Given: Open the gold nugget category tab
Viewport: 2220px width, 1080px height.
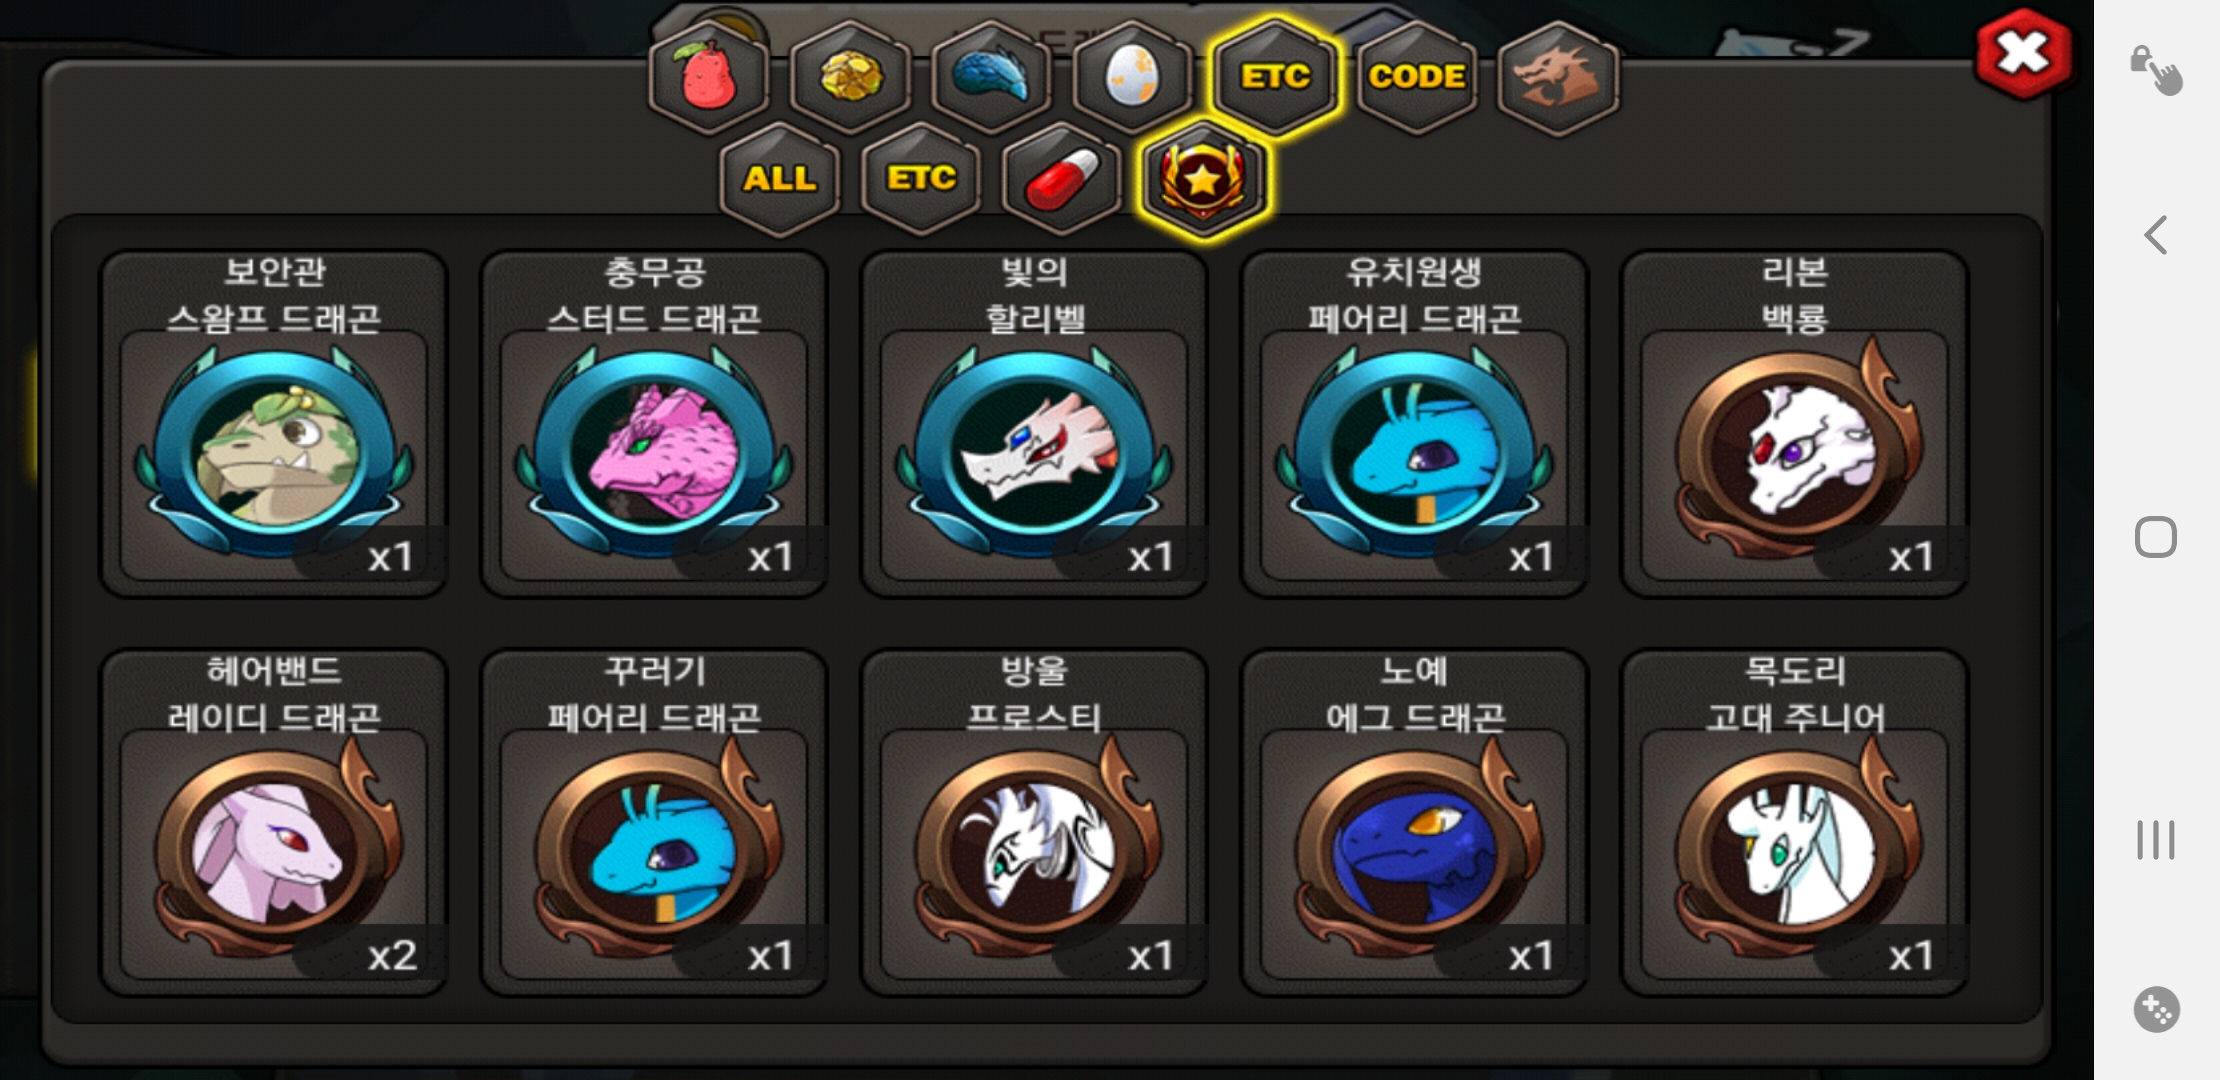Looking at the screenshot, I should click(850, 77).
